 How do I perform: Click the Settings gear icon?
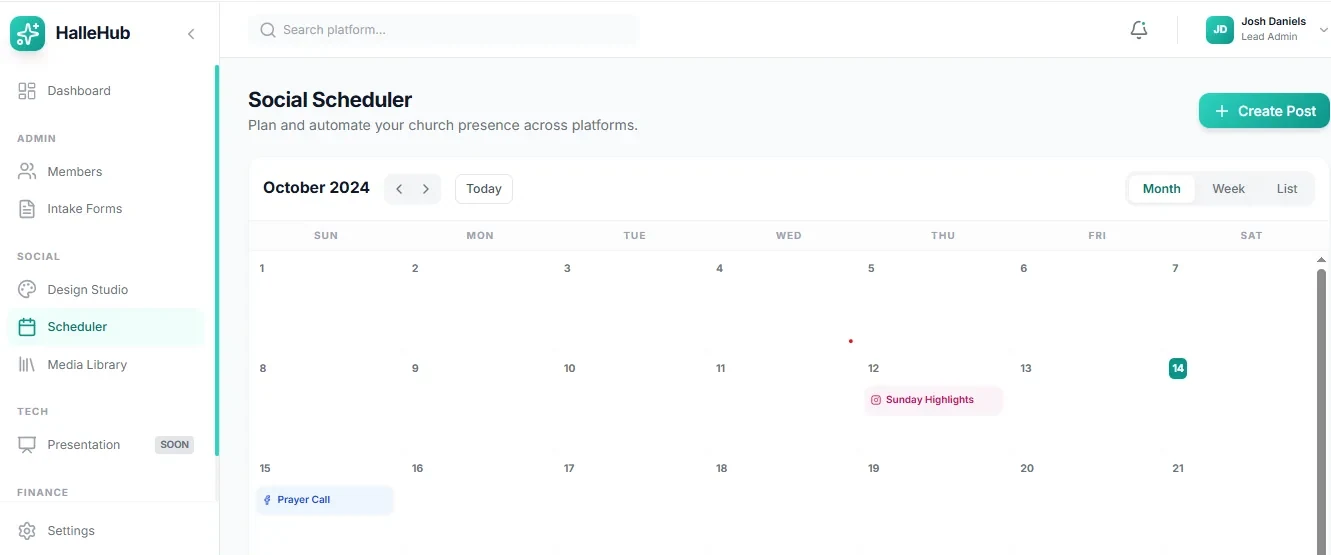[27, 531]
